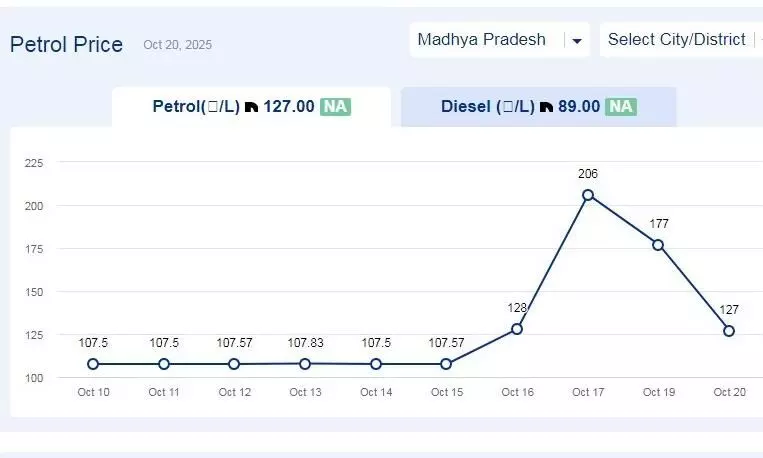This screenshot has width=763, height=458.
Task: Click the Oct 20, 2025 date label
Action: (x=177, y=45)
